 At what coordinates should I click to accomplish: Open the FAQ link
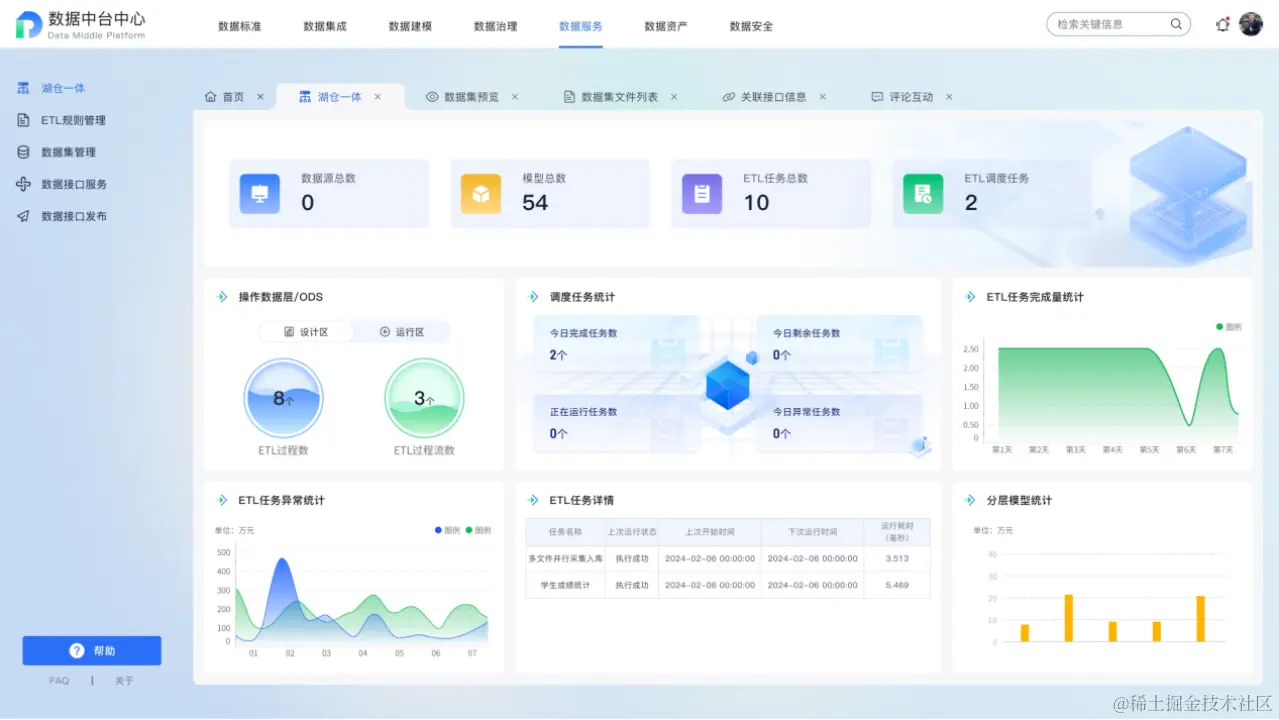pos(58,680)
